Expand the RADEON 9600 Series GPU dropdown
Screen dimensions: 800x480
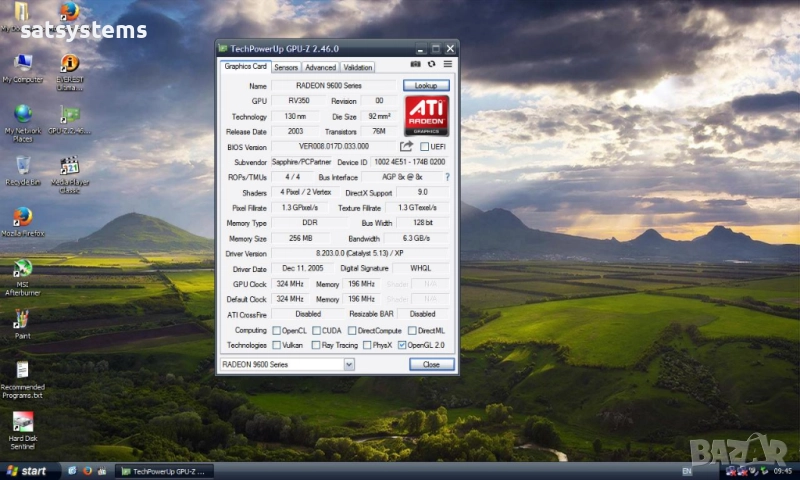pos(349,365)
